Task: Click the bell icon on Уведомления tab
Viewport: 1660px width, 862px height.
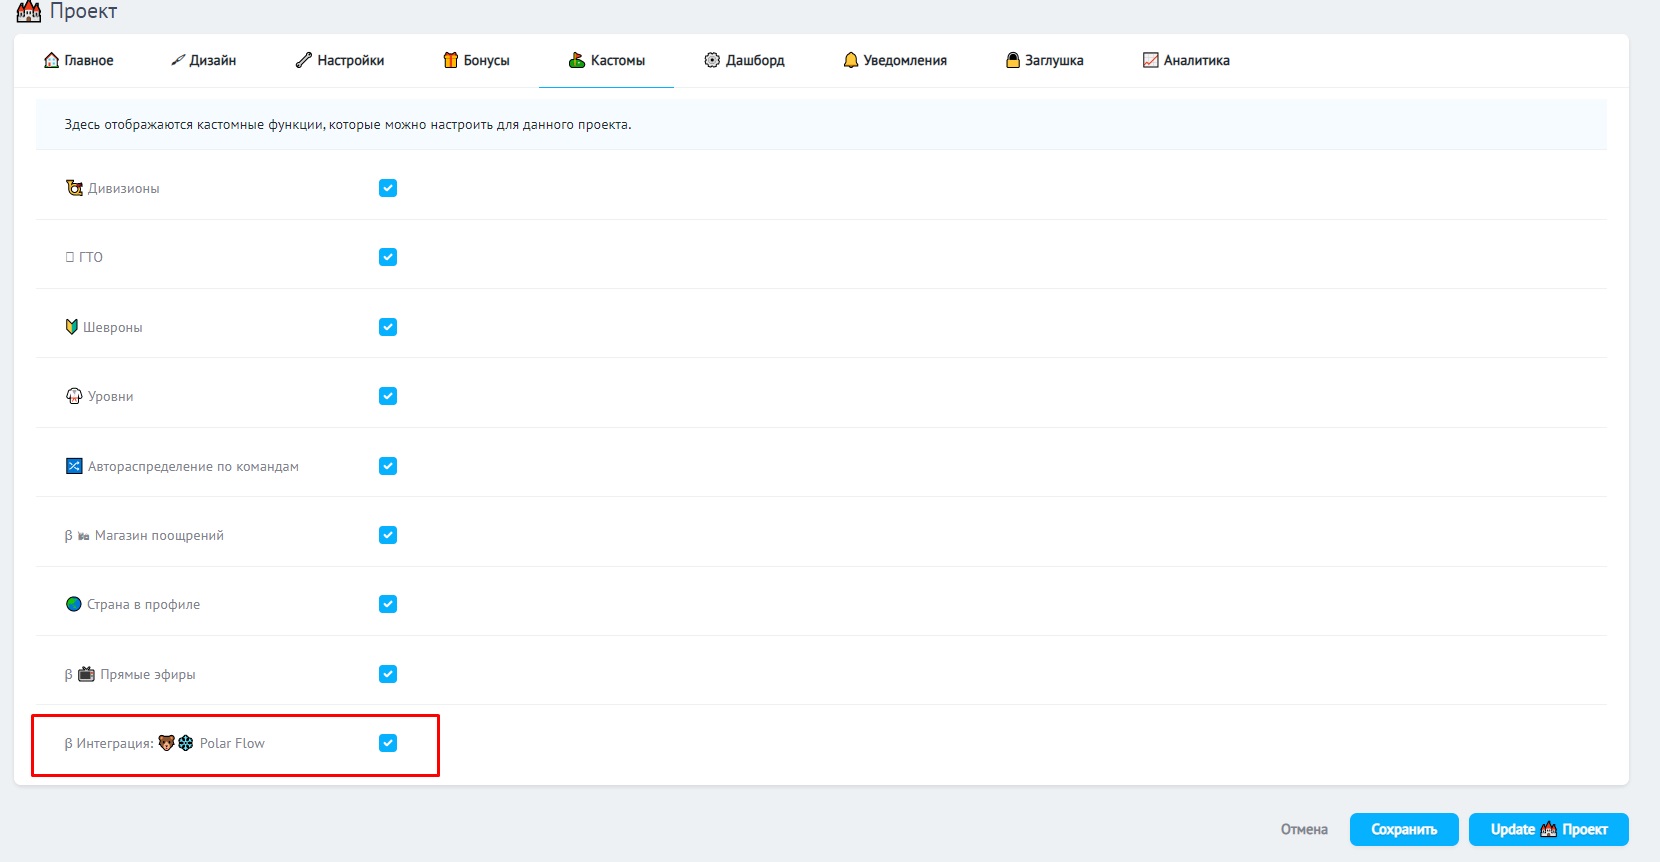Action: tap(851, 60)
